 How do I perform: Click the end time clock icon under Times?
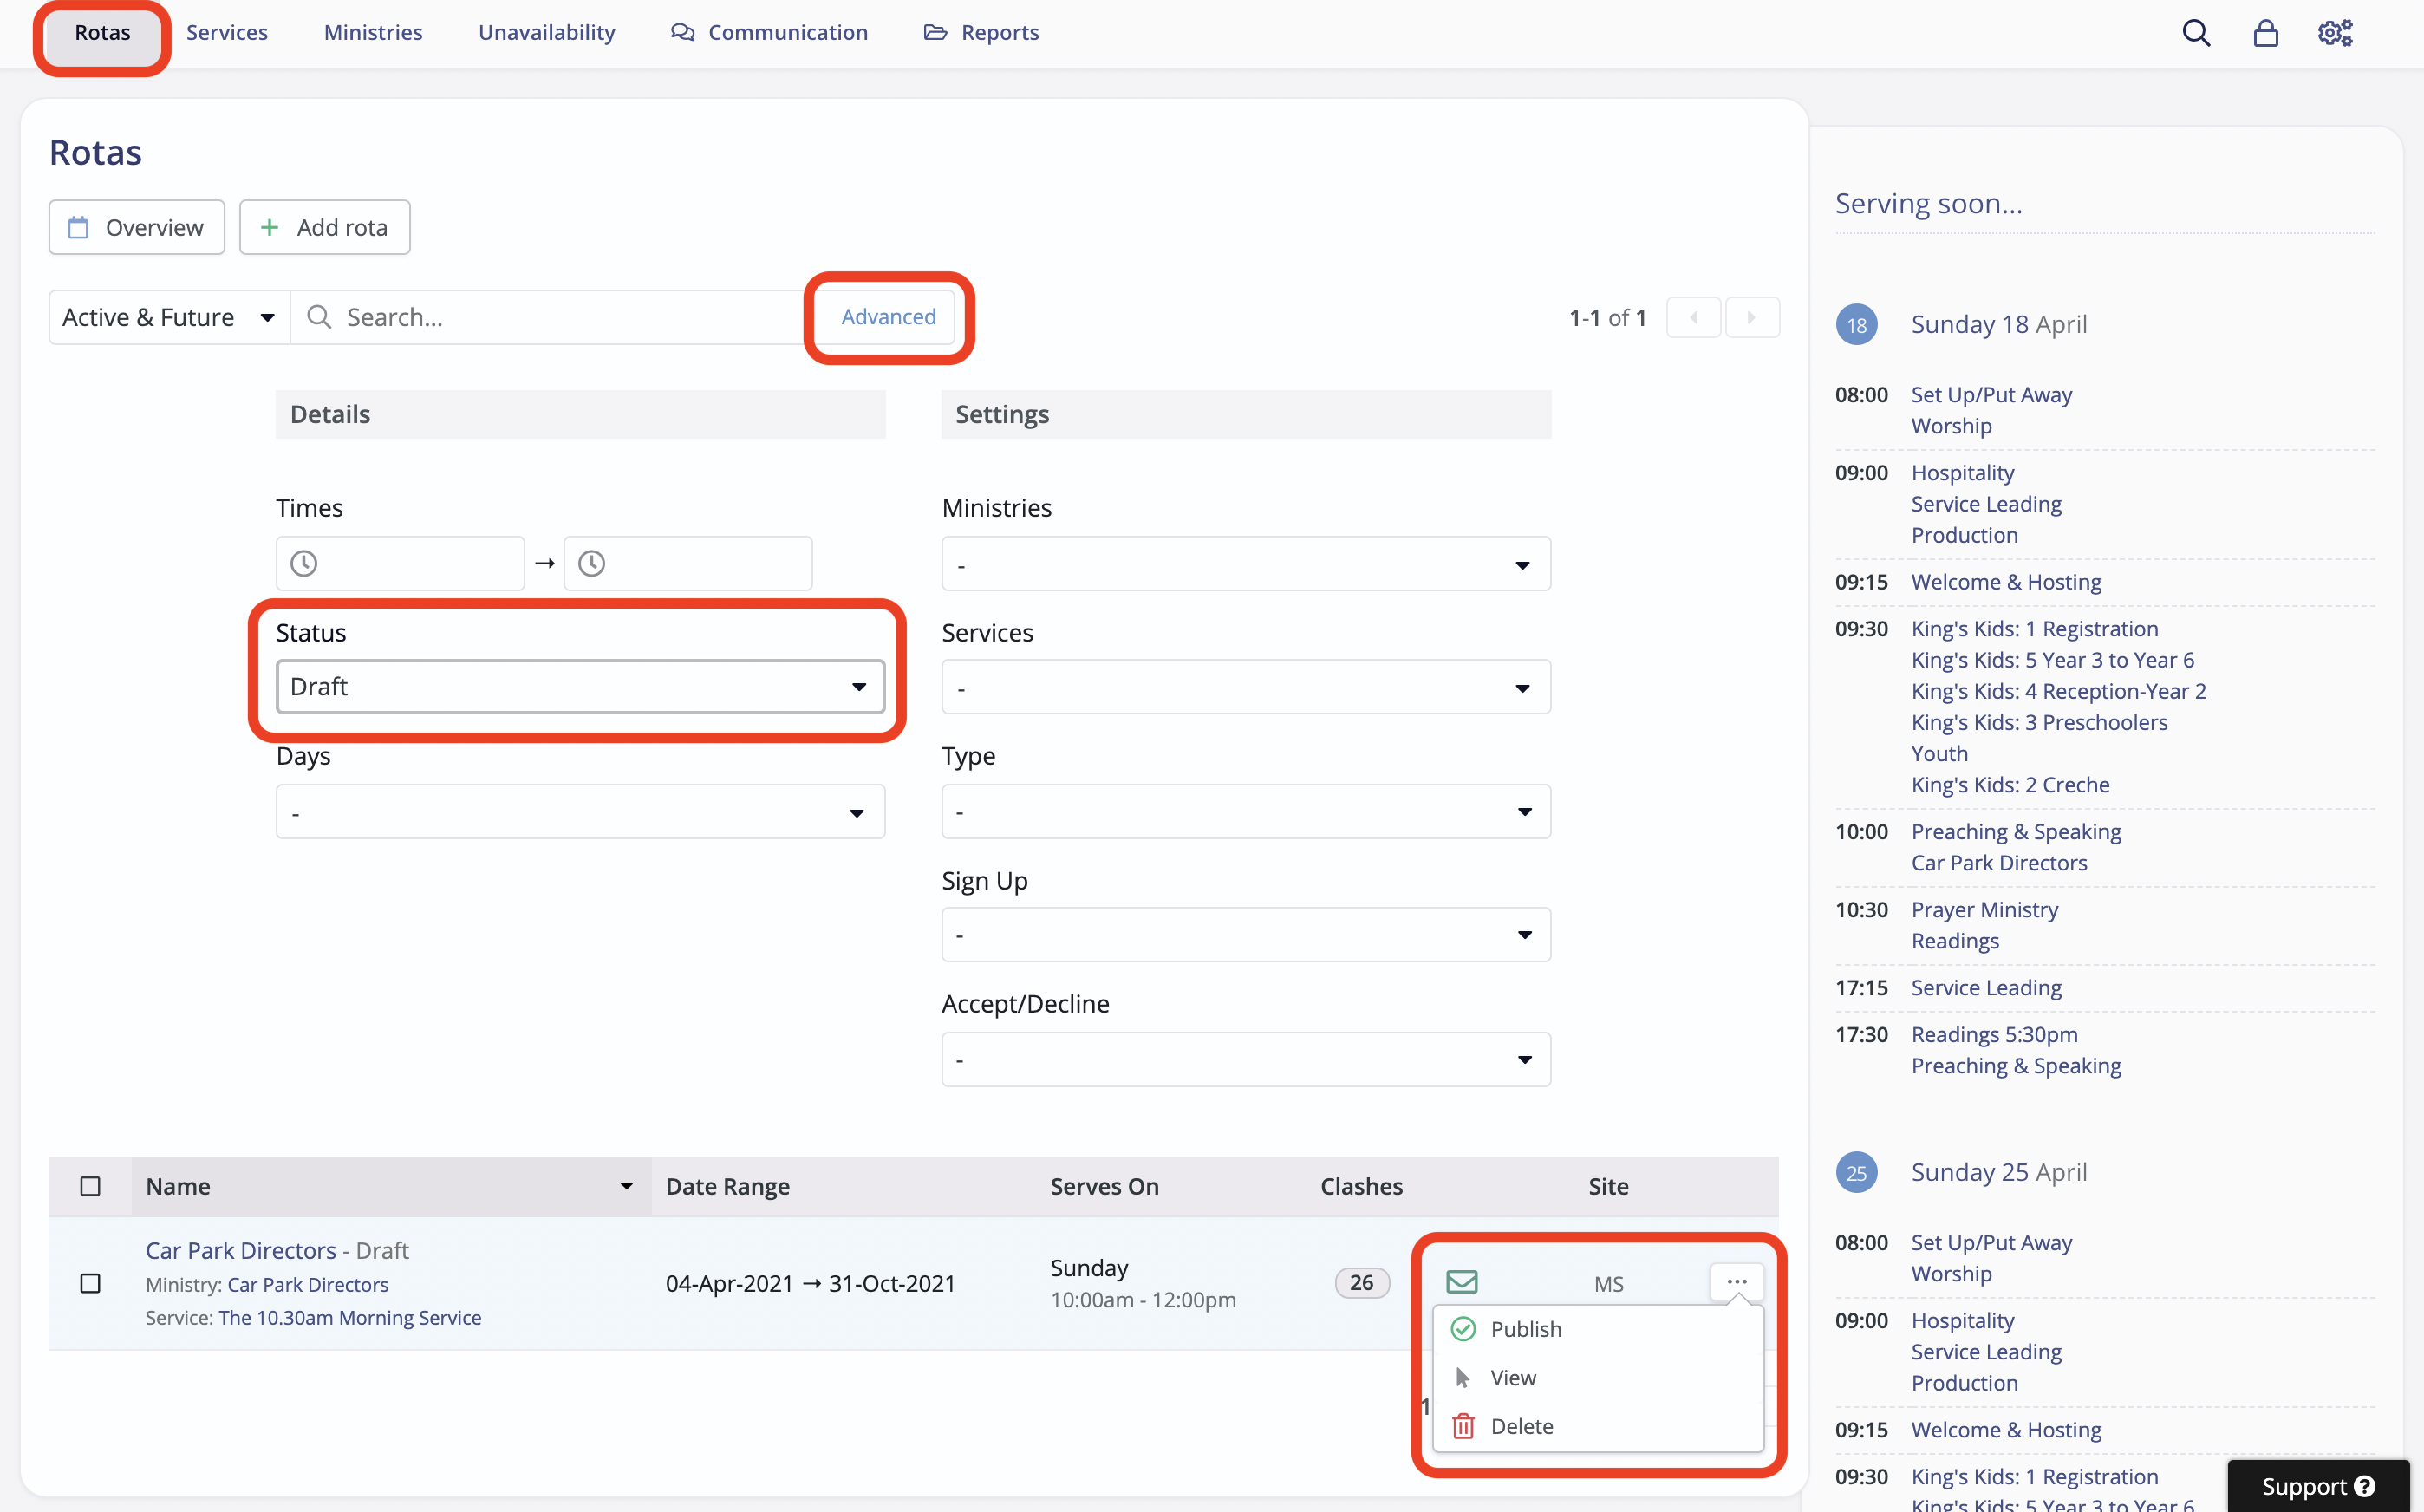592,563
